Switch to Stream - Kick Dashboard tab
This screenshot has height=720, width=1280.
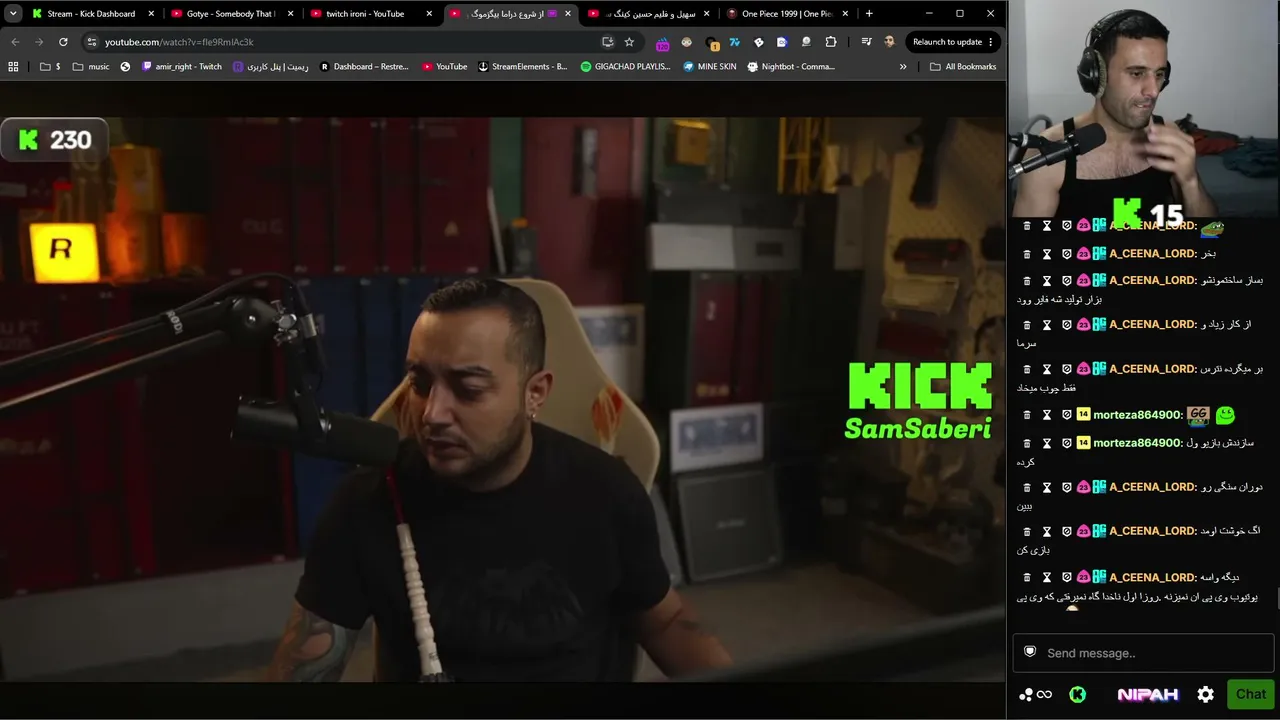tap(91, 14)
